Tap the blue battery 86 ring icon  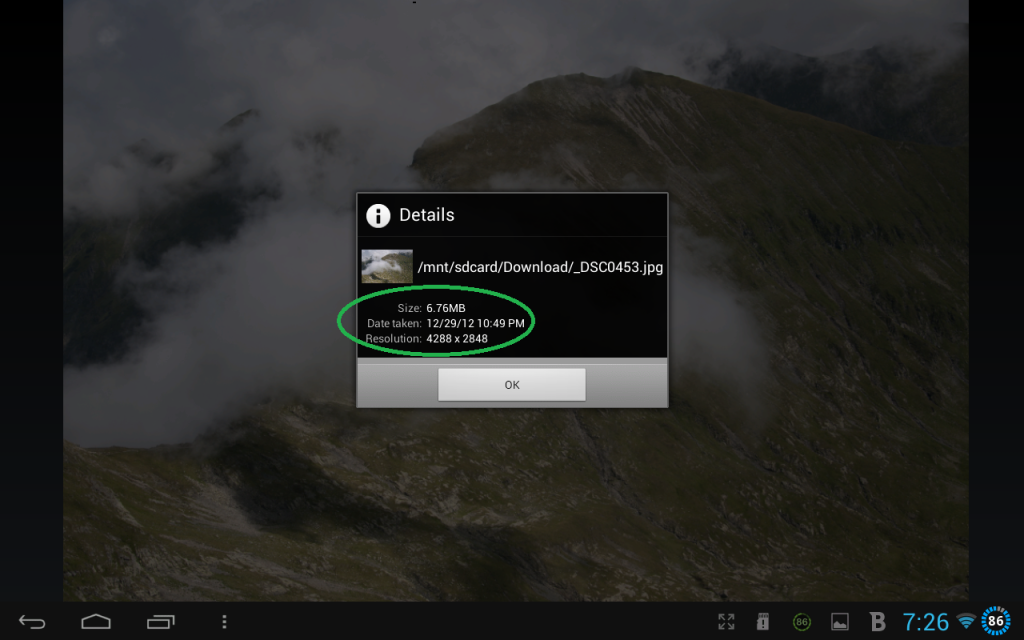point(995,621)
